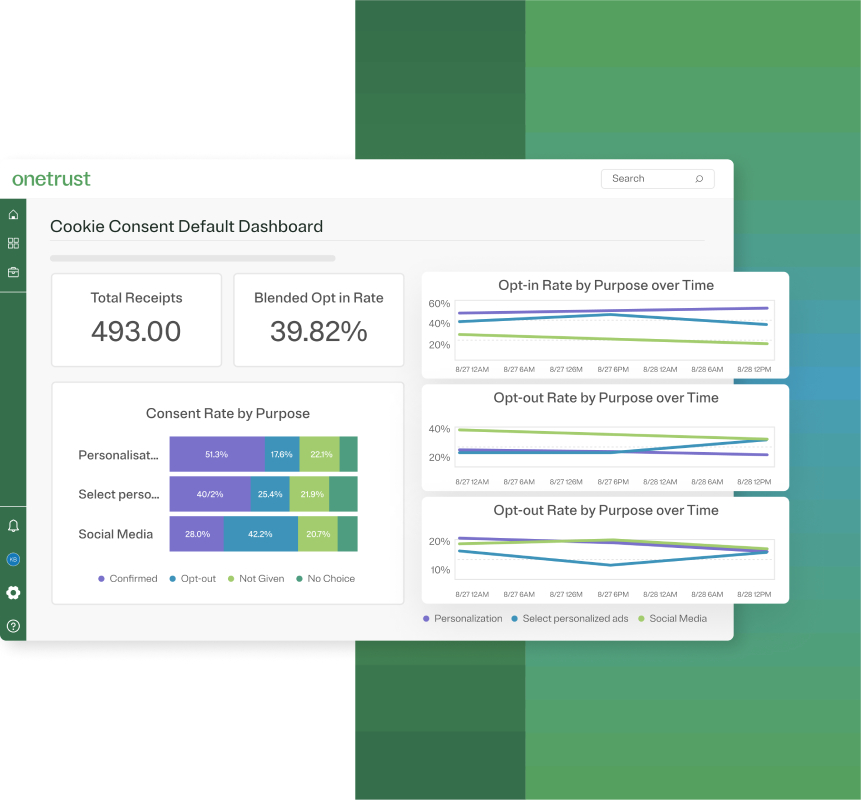
Task: Focus the Search input field
Action: [657, 179]
